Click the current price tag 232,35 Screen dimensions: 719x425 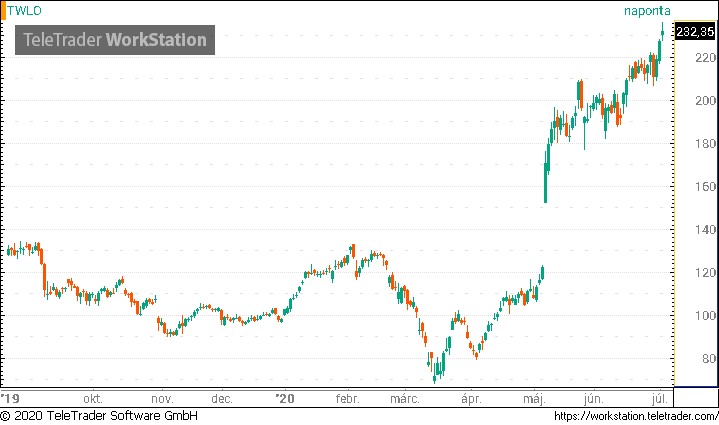(695, 32)
